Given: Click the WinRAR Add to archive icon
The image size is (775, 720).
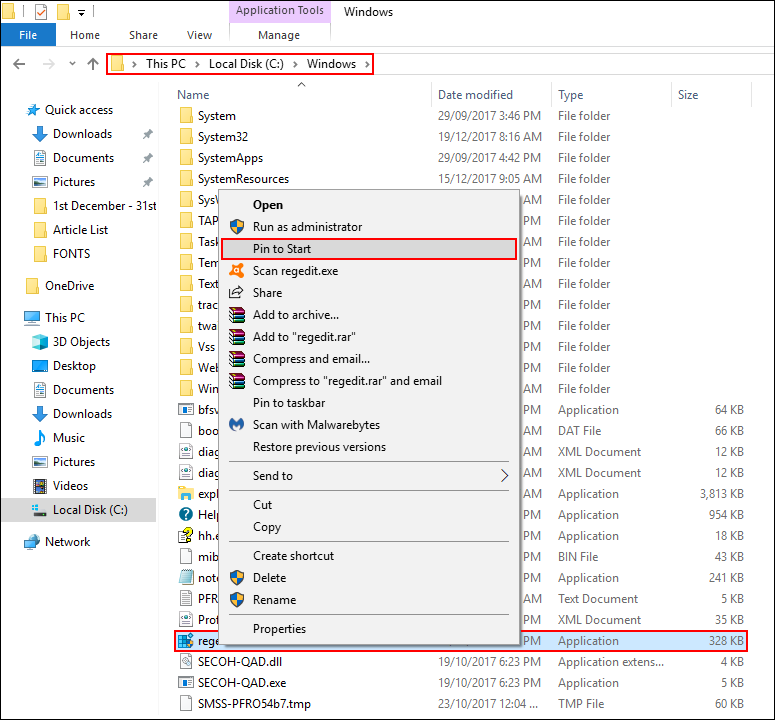Looking at the screenshot, I should pyautogui.click(x=237, y=314).
